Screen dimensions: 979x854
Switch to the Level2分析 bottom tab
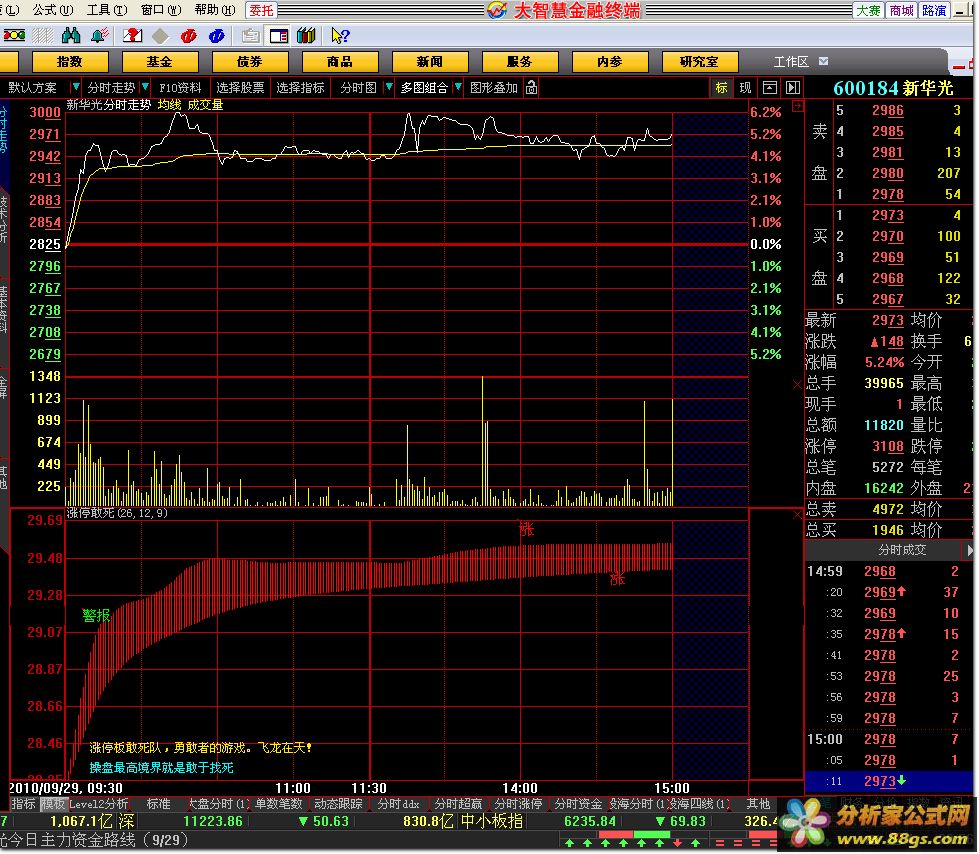99,804
